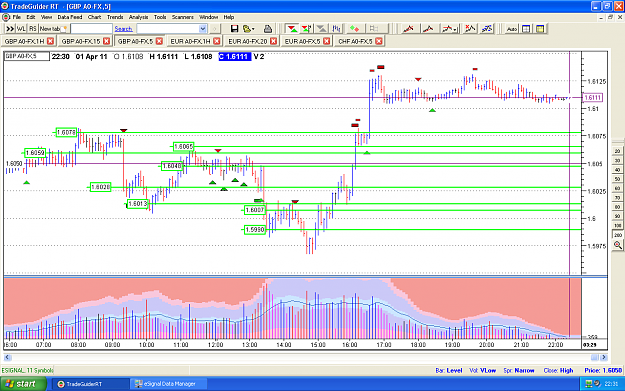625x391 pixels.
Task: Click the GBP A0-FX,5 symbol box on chart
Action: click(27, 56)
